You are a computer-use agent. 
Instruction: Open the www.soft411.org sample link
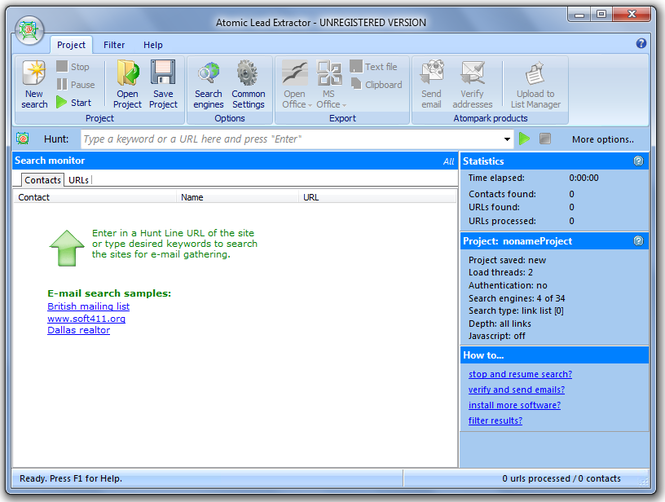86,318
